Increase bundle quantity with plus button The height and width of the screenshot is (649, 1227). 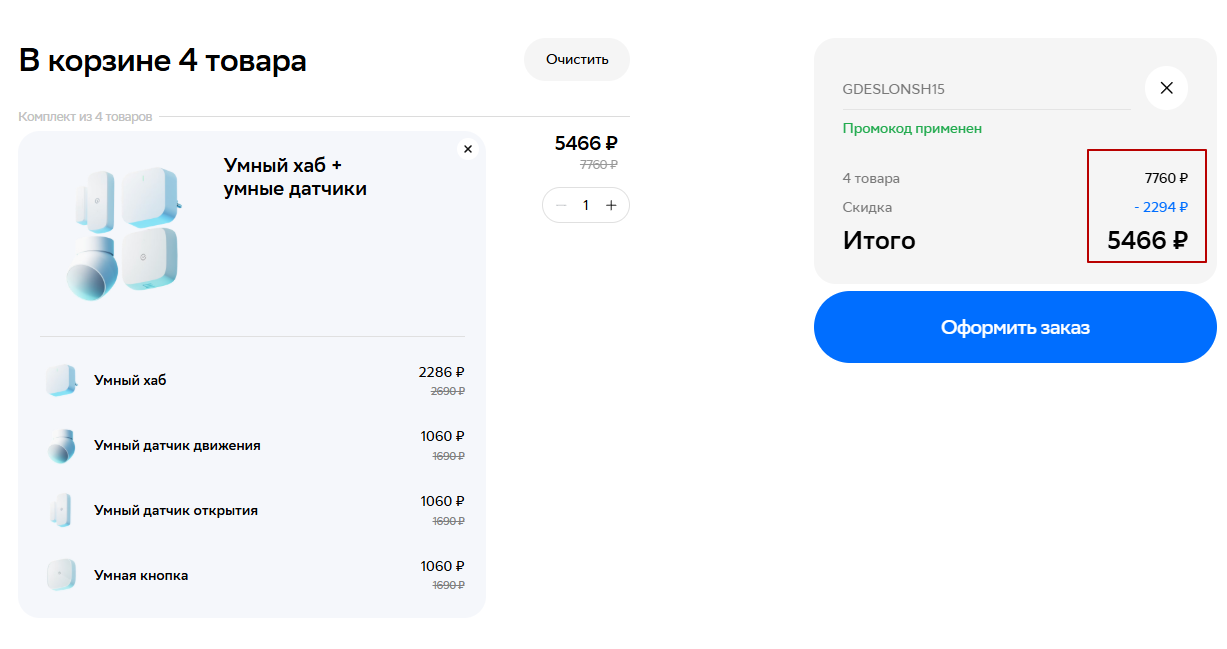(611, 205)
